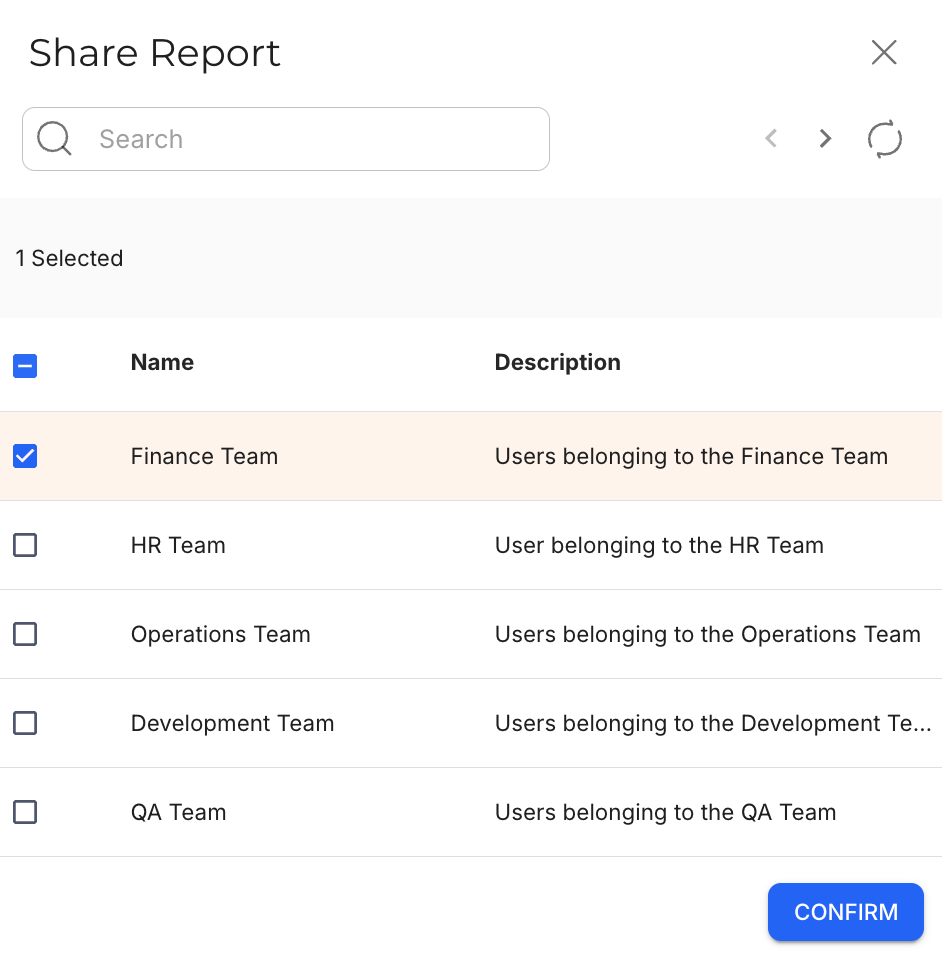
Task: Click the Description column header
Action: point(557,362)
